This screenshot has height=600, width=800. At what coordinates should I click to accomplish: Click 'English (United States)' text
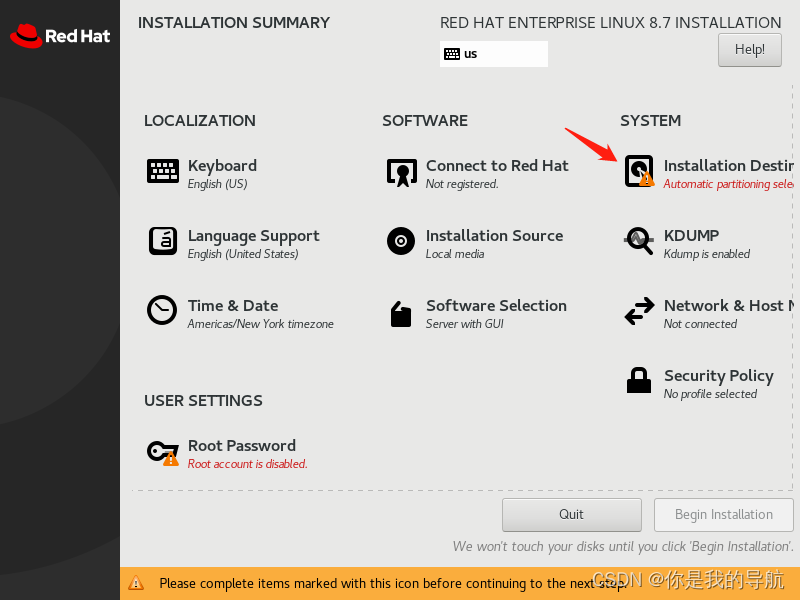[243, 254]
